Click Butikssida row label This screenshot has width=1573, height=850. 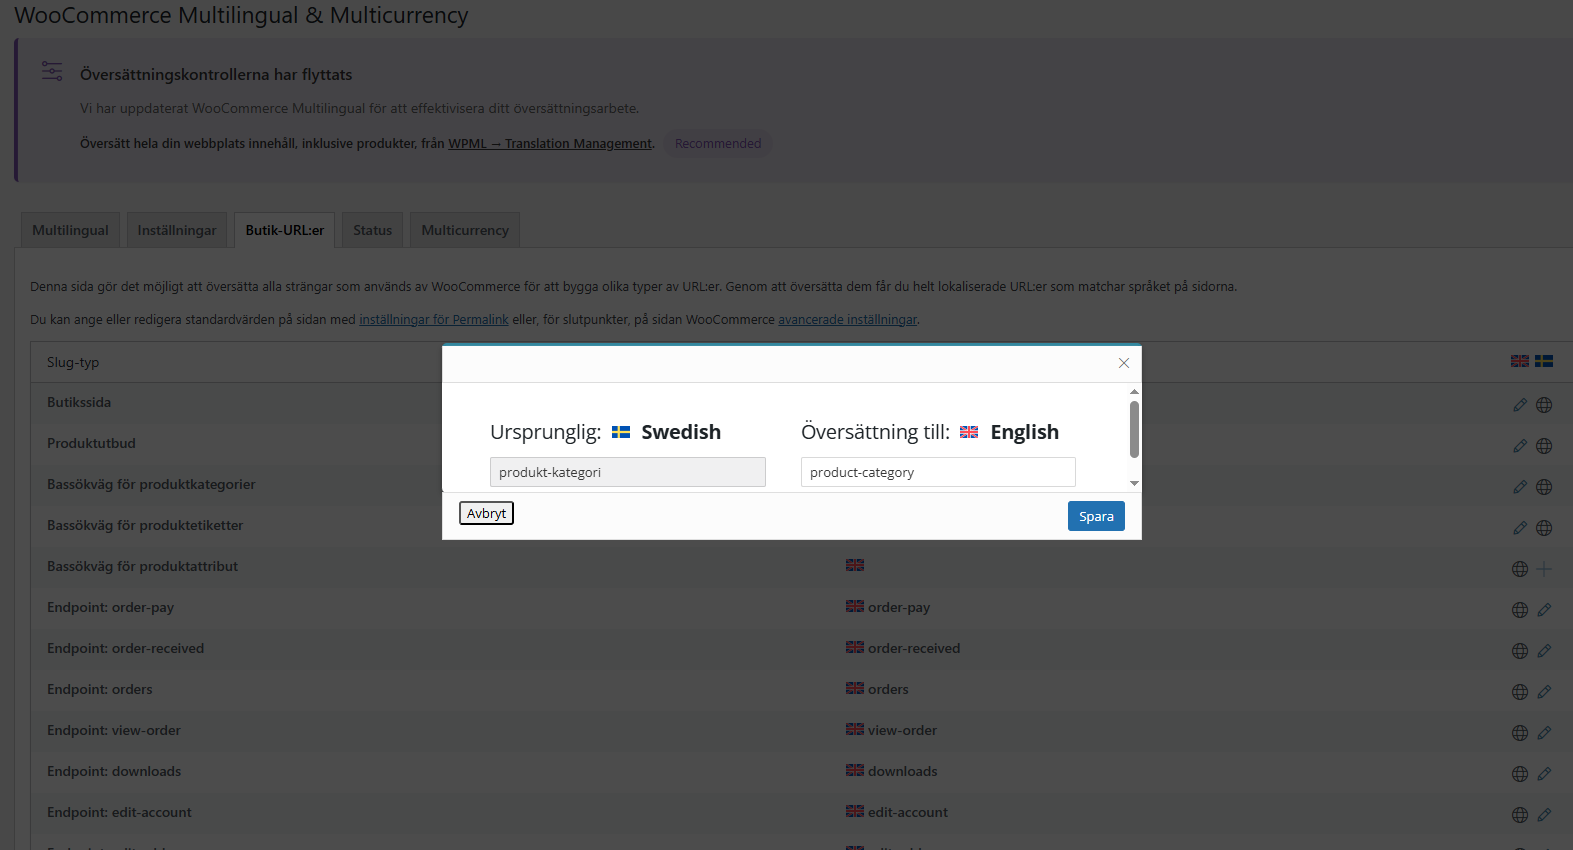pyautogui.click(x=79, y=402)
